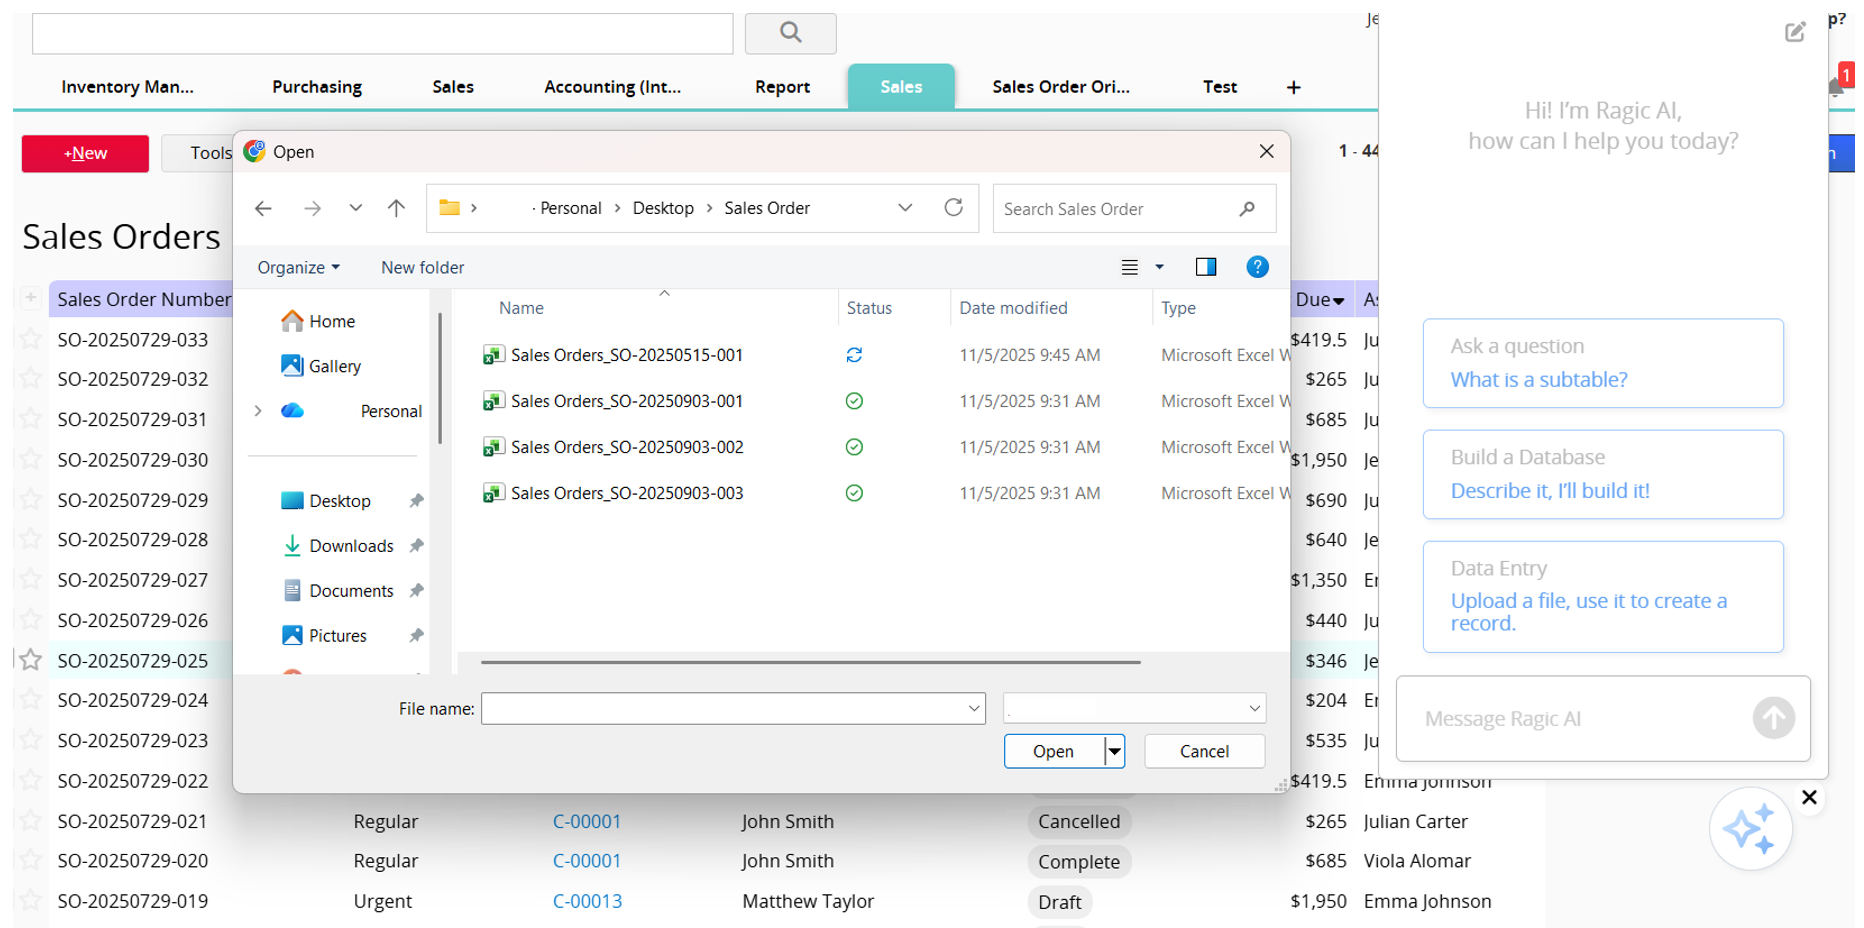Star the SO-20250729-021 order row

pos(31,821)
